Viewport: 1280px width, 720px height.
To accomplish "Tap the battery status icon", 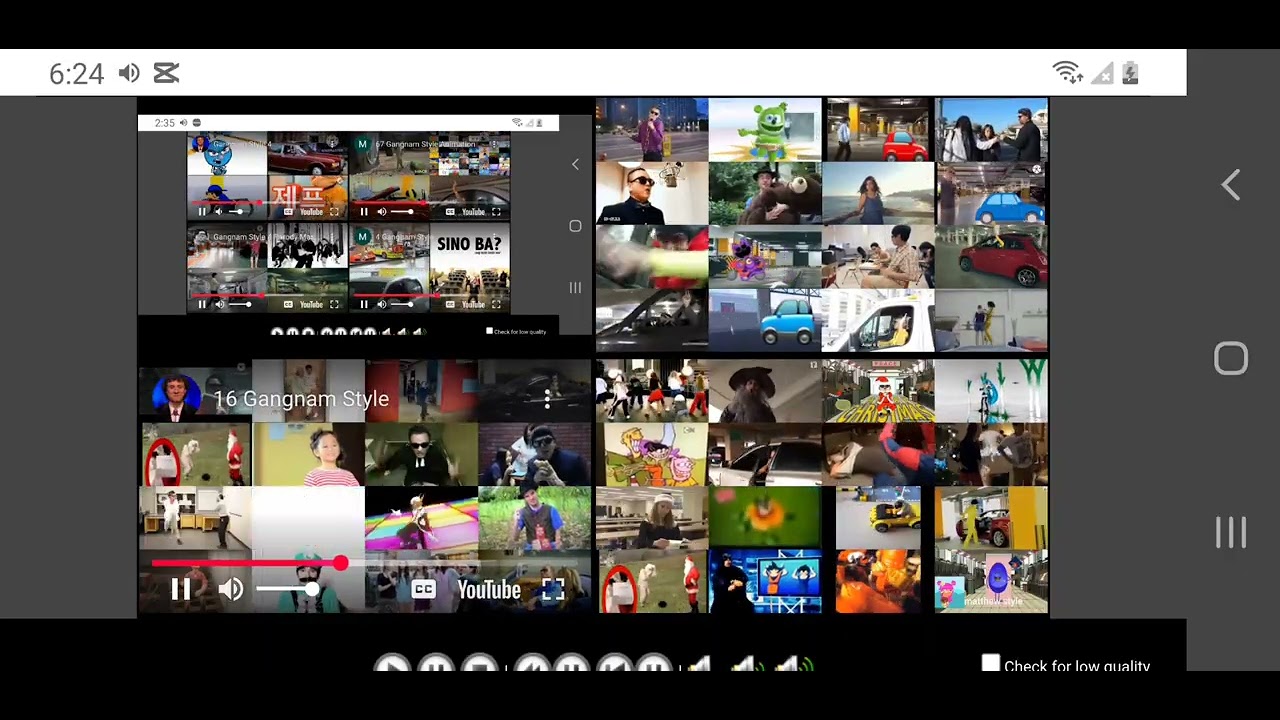I will (1130, 72).
